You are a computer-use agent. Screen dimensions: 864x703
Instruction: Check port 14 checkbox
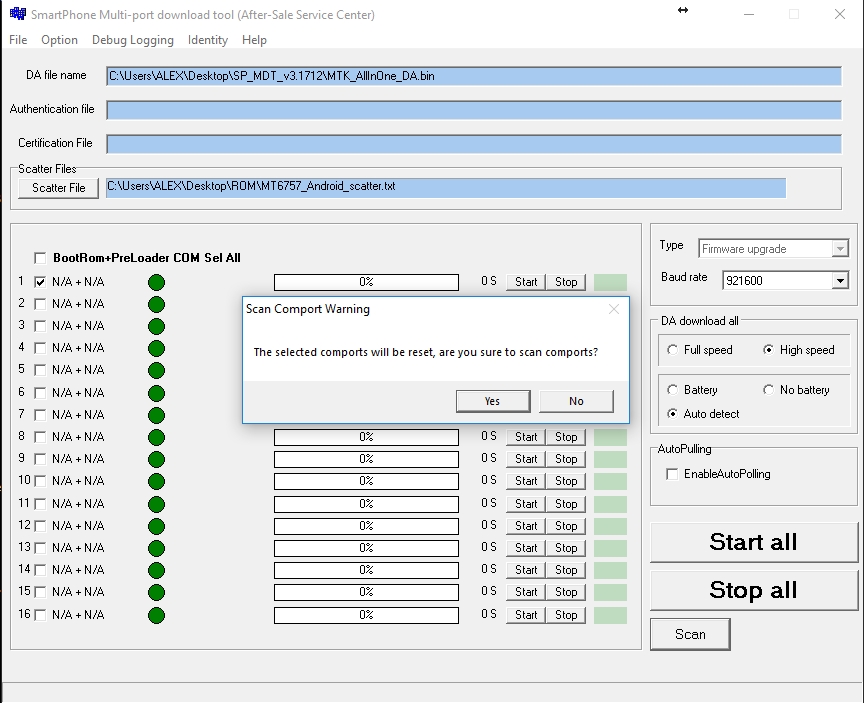point(40,570)
